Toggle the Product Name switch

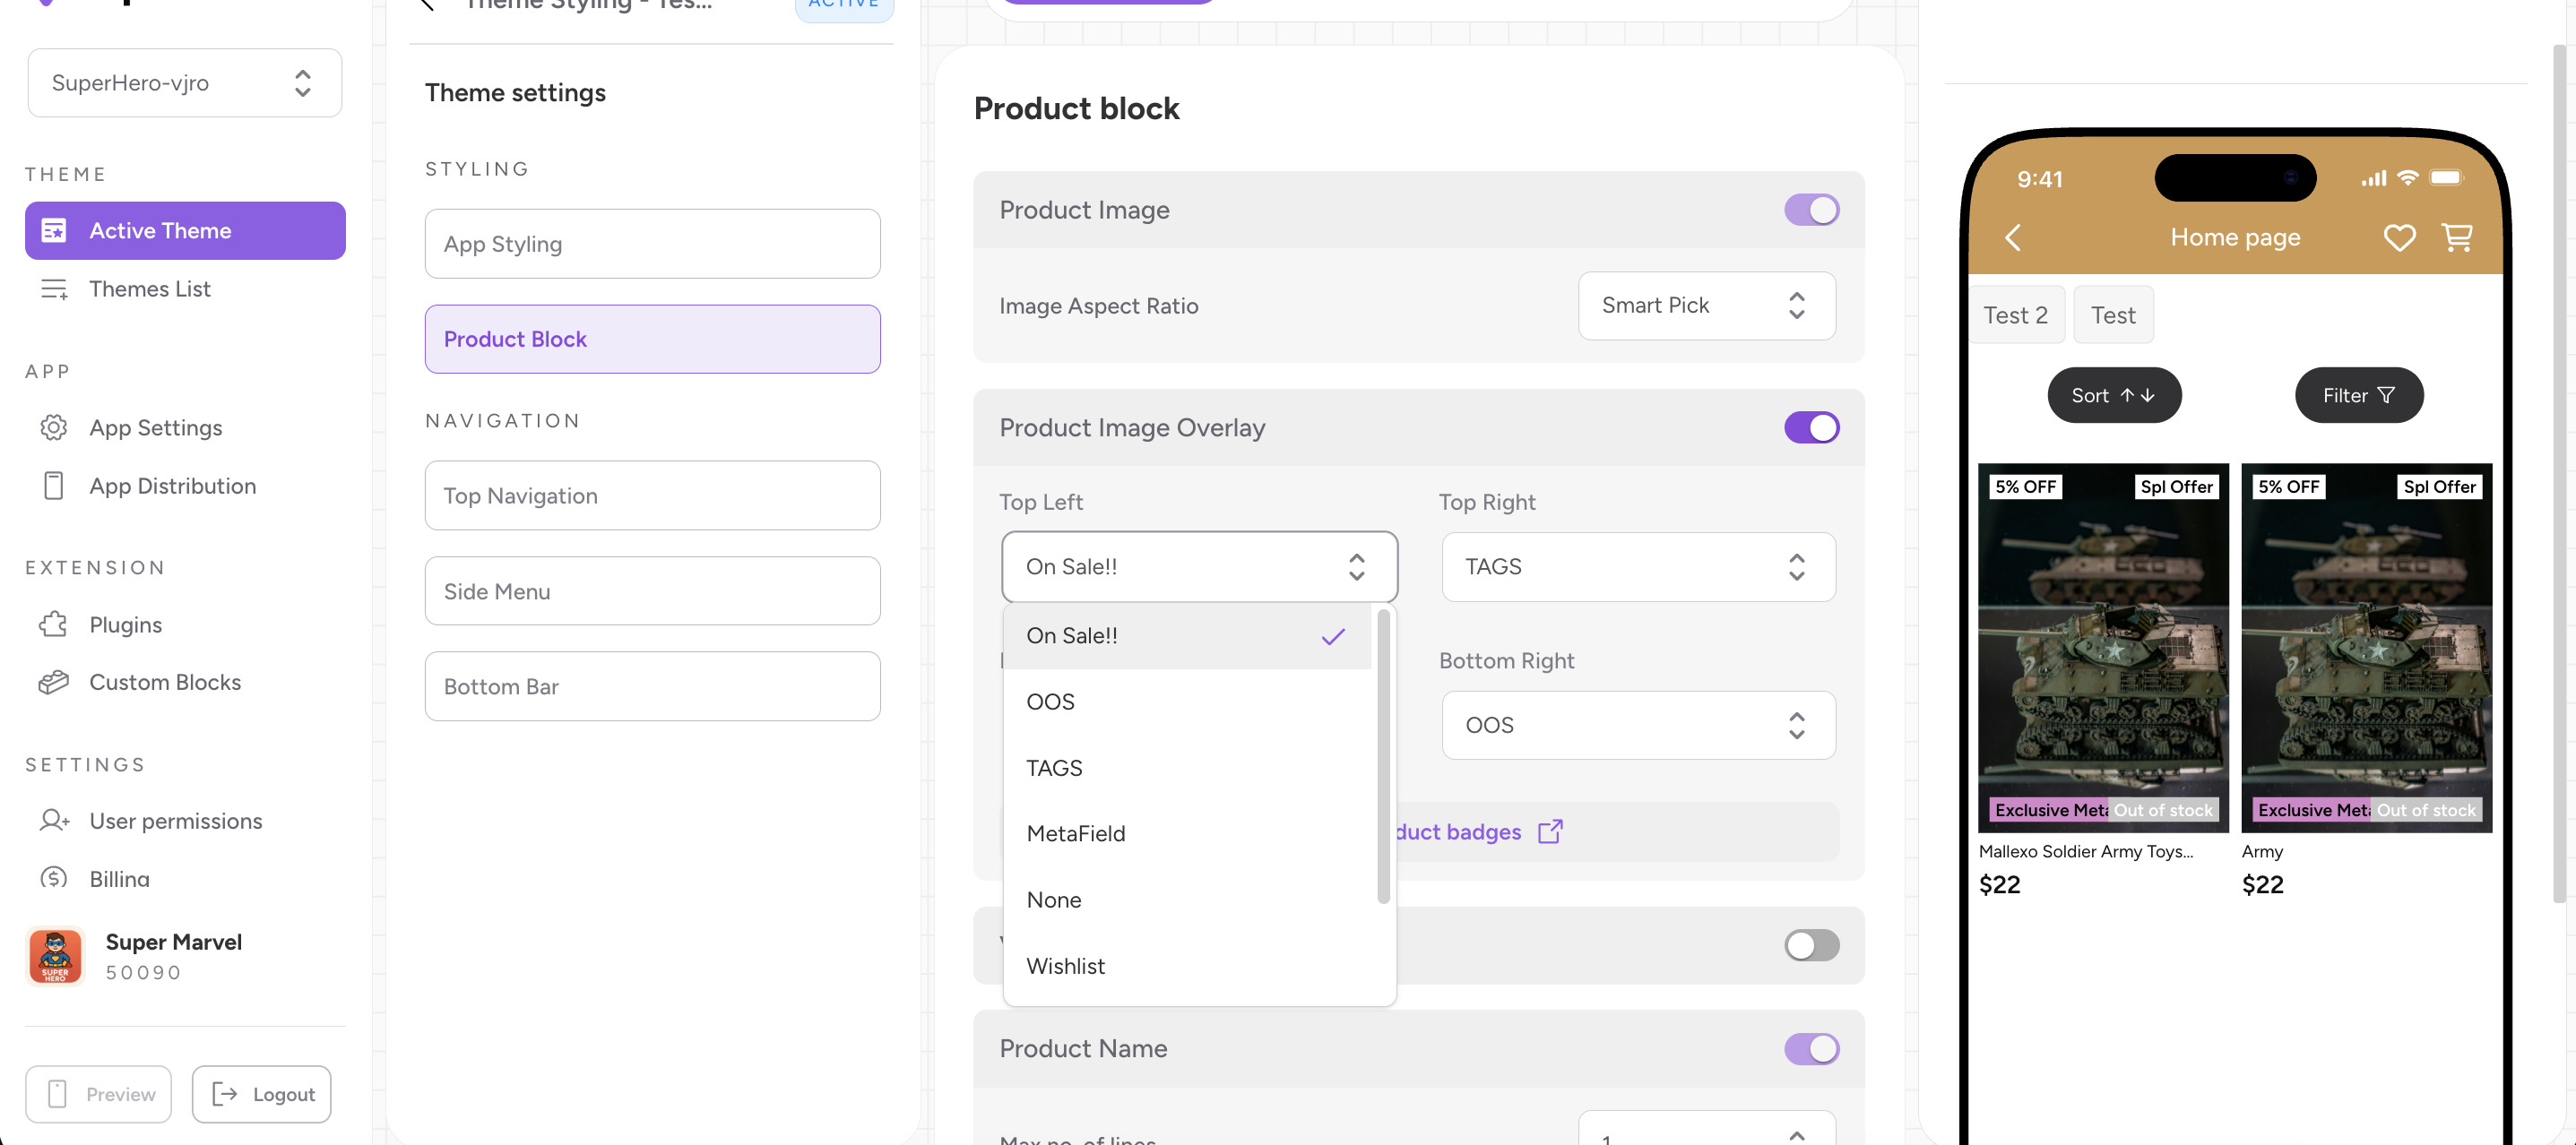[x=1811, y=1048]
